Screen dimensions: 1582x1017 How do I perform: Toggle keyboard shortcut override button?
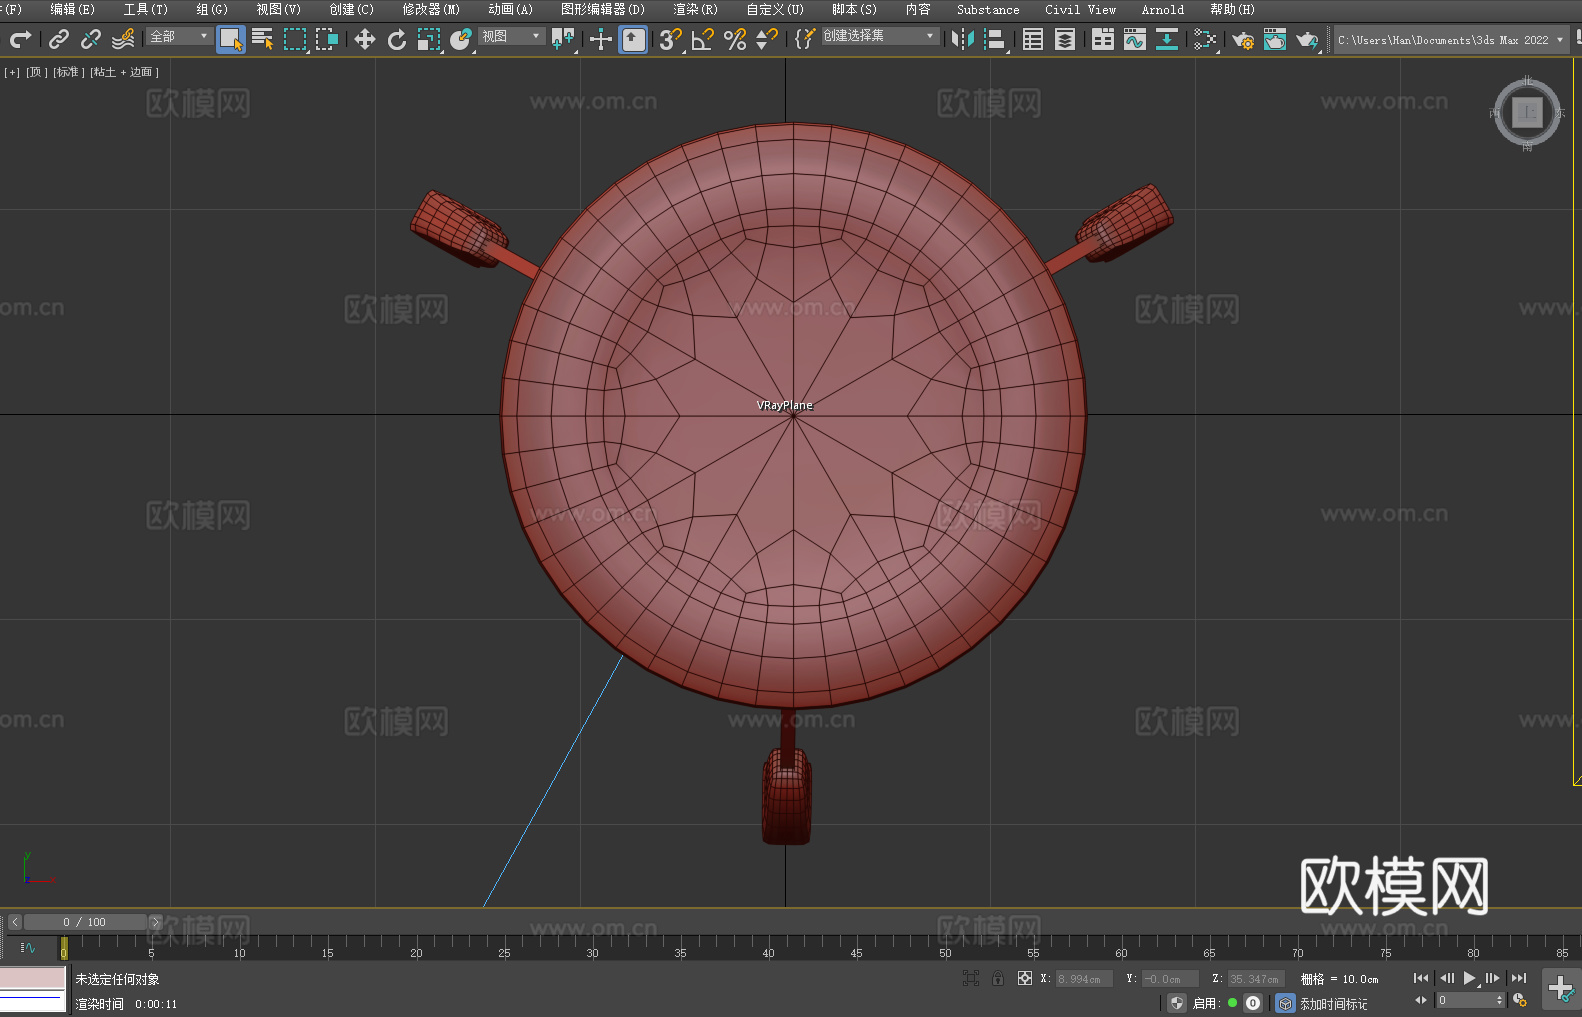(633, 39)
